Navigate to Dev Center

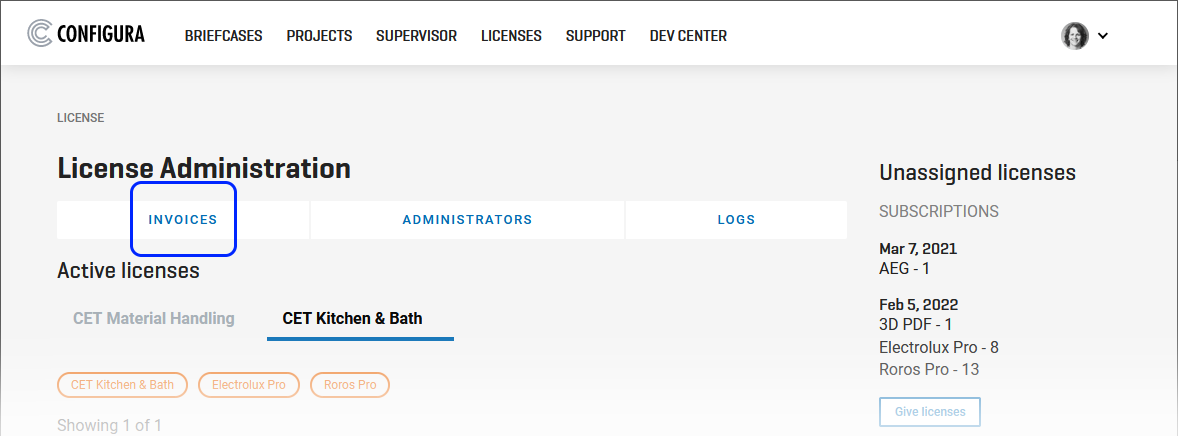(688, 35)
